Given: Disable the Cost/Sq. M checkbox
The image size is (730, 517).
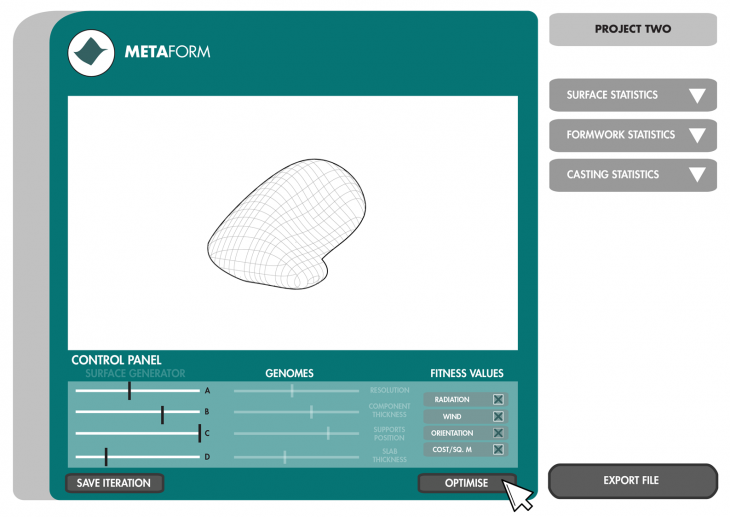Looking at the screenshot, I should point(498,450).
